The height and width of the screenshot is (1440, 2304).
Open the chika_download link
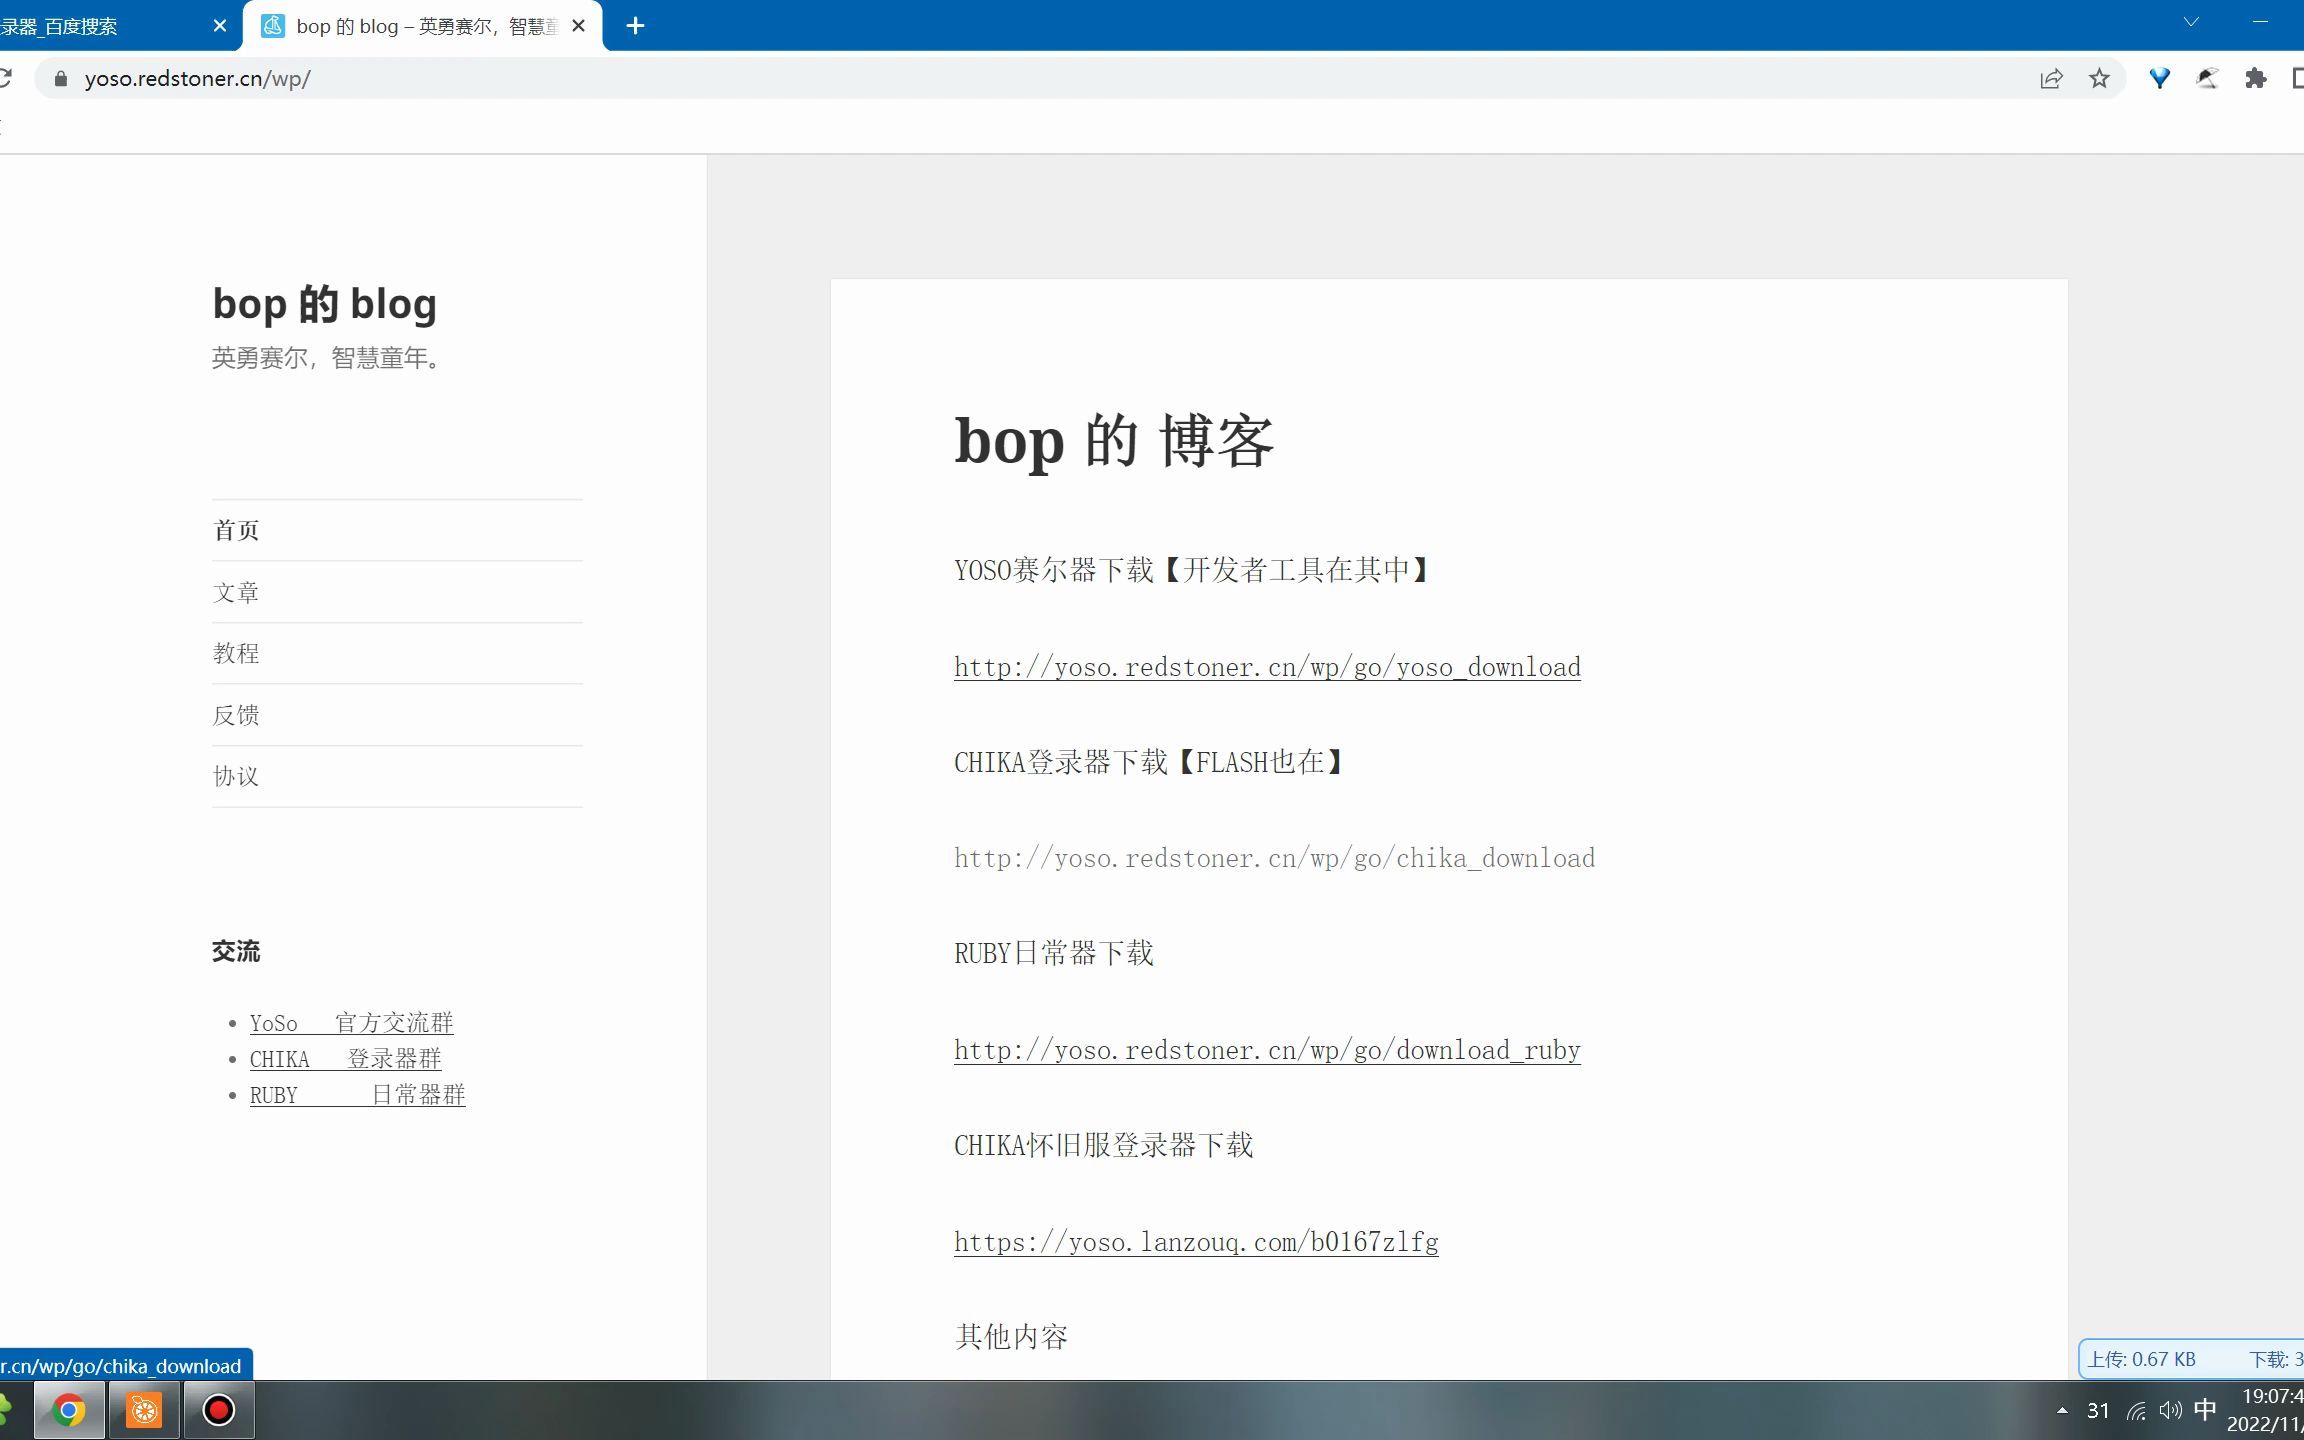pos(1274,858)
